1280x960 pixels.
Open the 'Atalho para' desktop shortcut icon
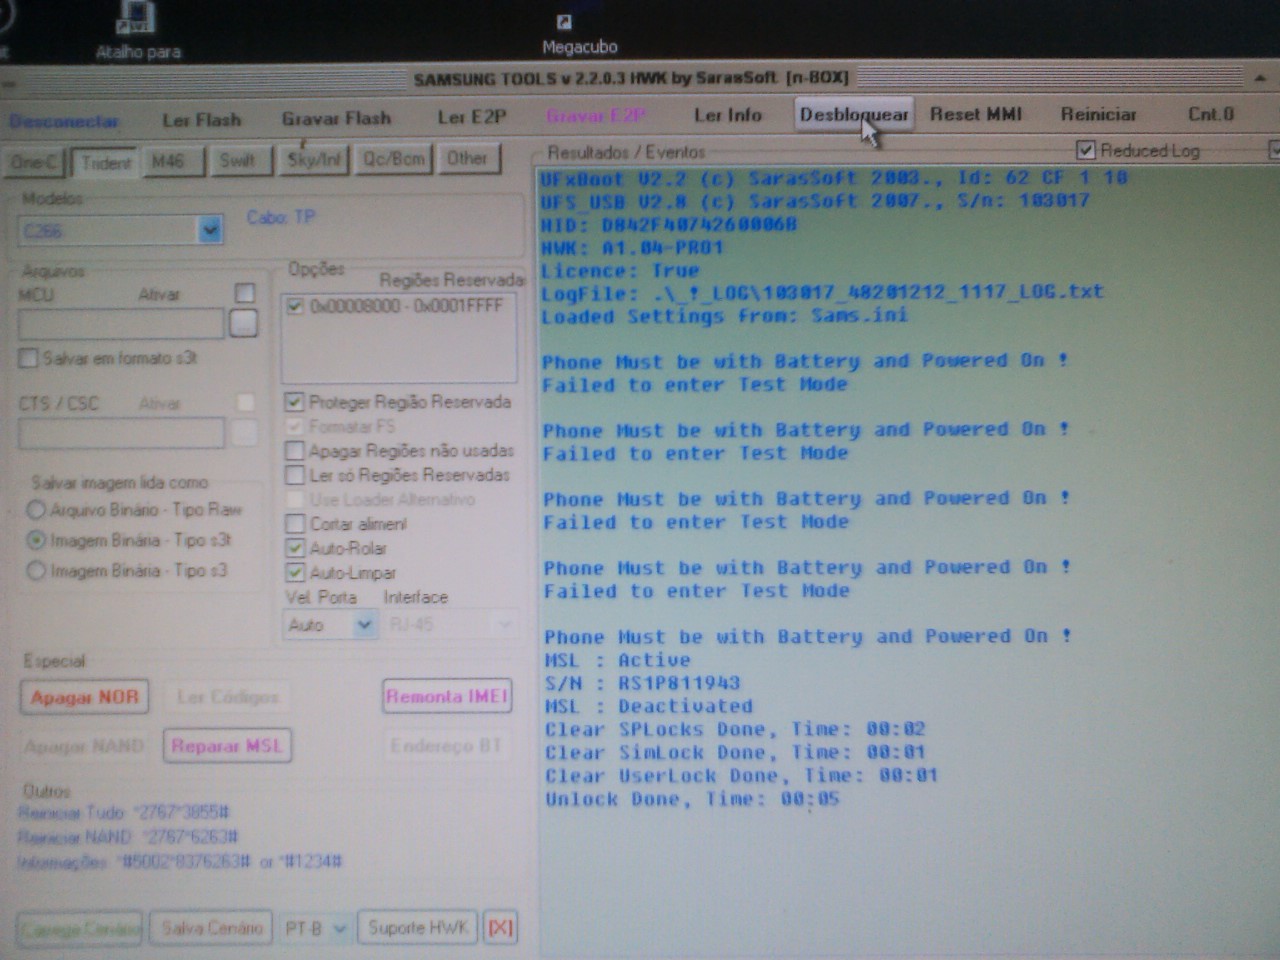point(138,30)
